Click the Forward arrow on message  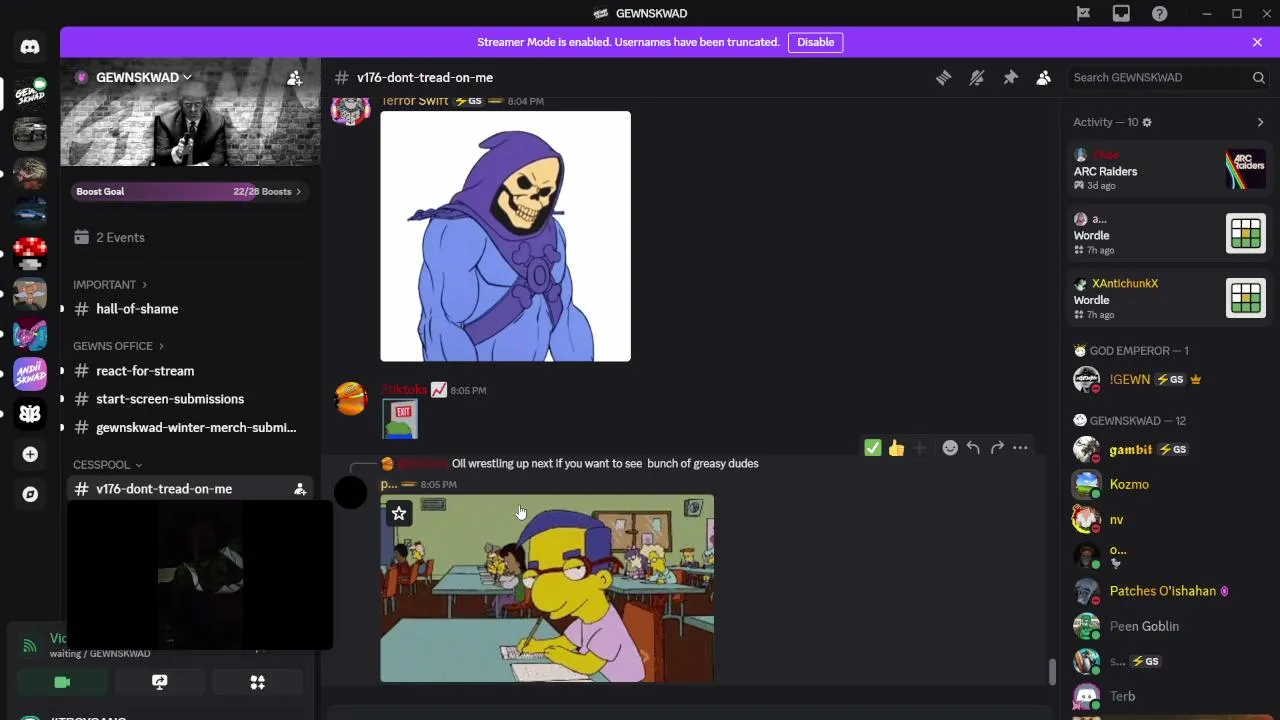997,448
